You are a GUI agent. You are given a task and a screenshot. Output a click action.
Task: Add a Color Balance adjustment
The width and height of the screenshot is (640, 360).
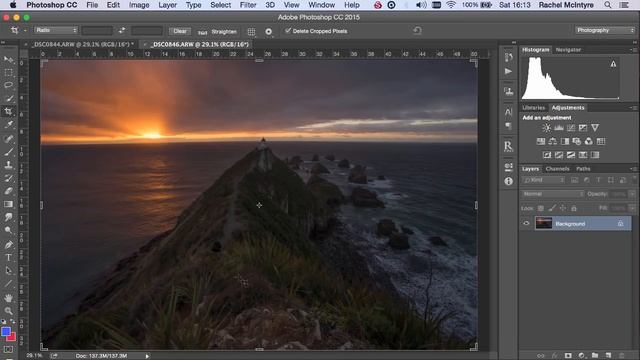point(553,141)
